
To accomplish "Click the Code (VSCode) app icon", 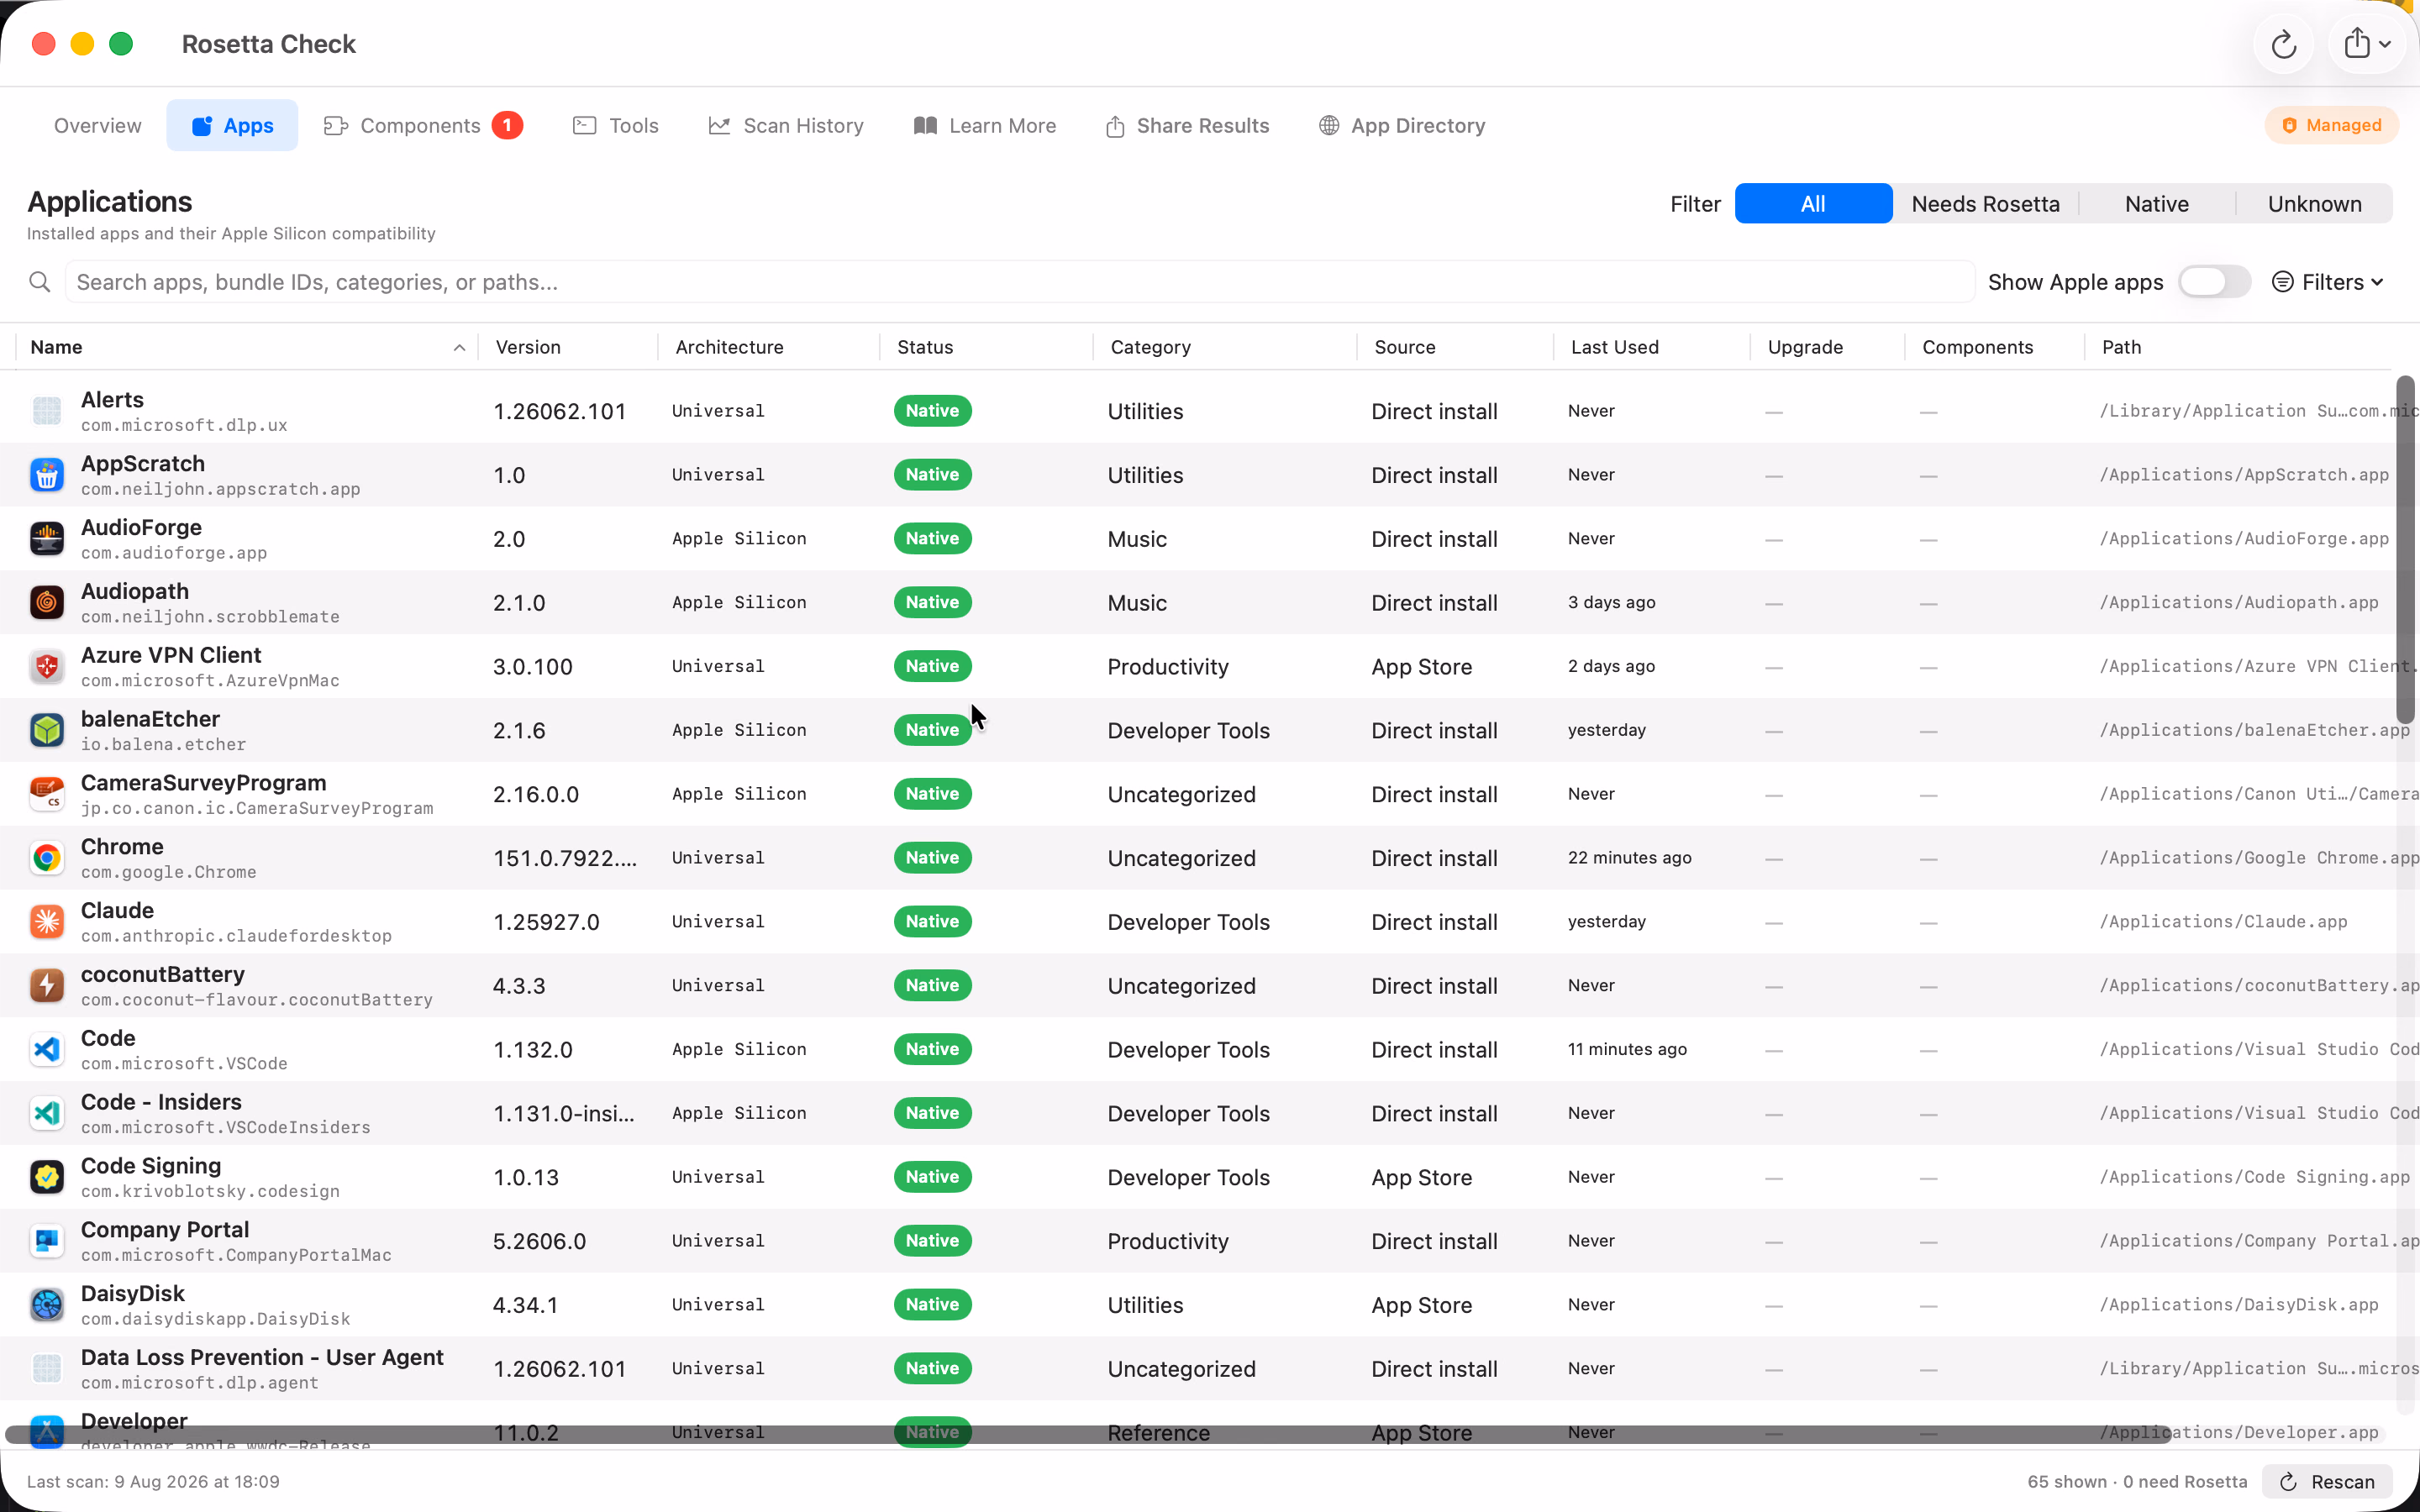I will (x=47, y=1050).
